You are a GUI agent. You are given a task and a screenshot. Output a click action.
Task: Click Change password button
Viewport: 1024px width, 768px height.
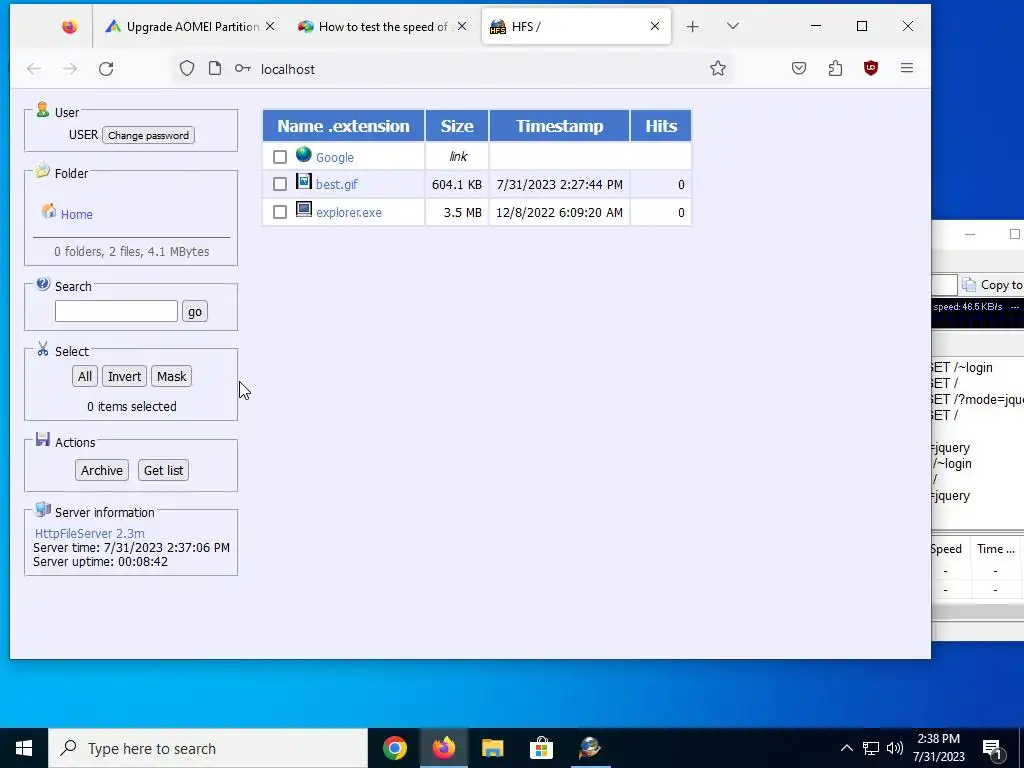coord(148,135)
